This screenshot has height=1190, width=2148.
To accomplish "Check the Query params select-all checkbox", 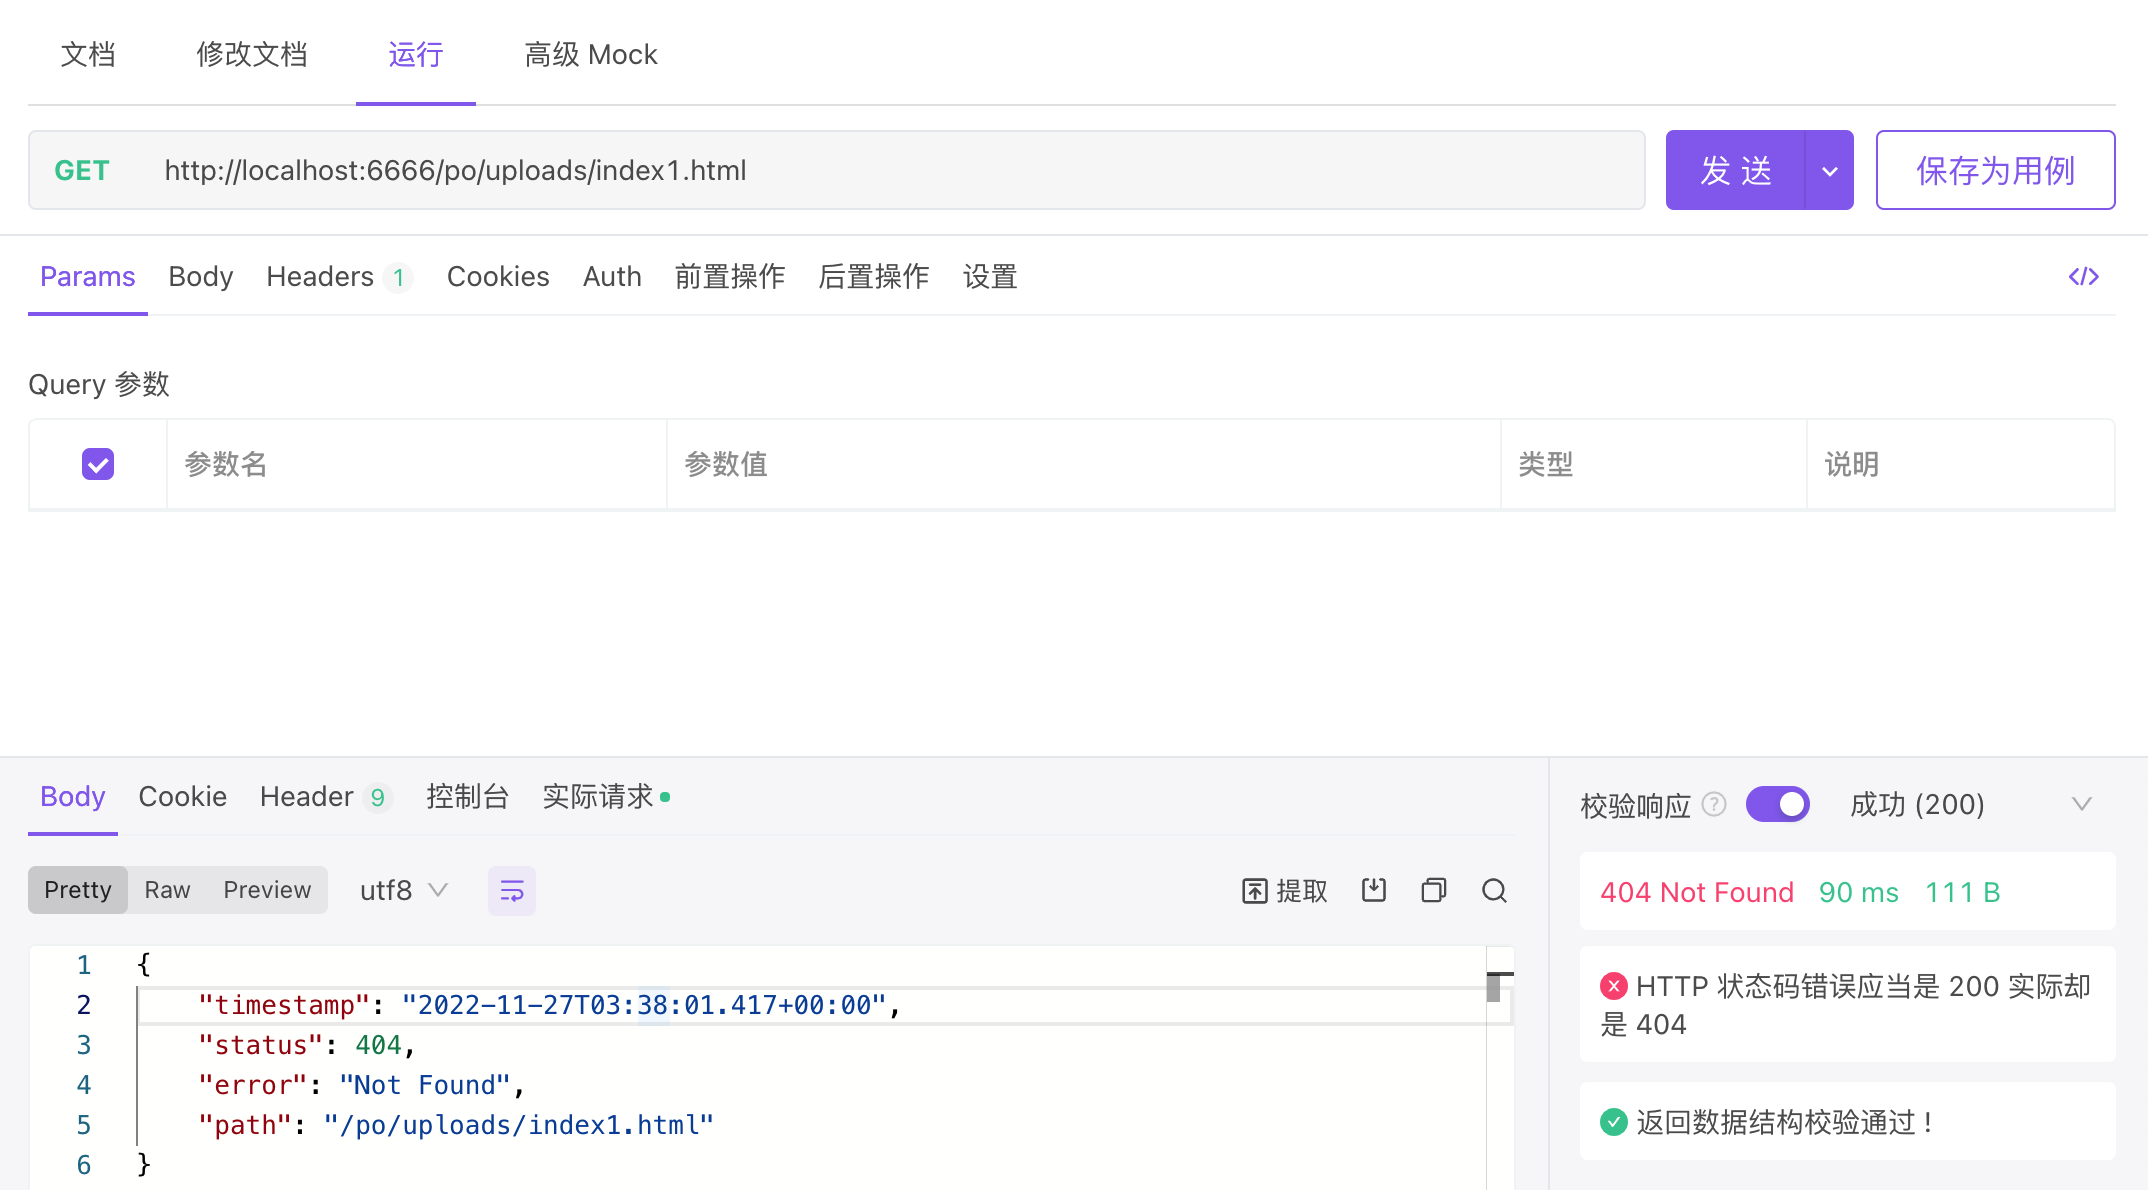I will click(x=98, y=464).
